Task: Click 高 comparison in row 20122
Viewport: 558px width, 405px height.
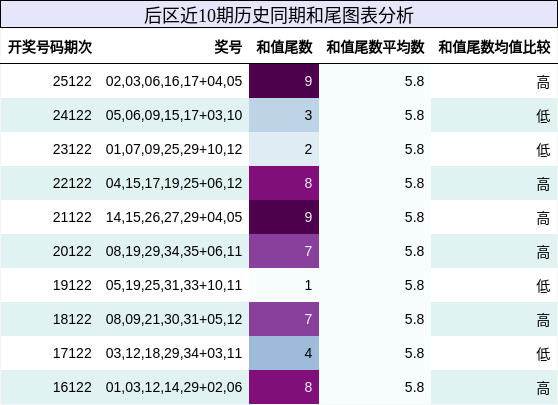Action: coord(543,252)
